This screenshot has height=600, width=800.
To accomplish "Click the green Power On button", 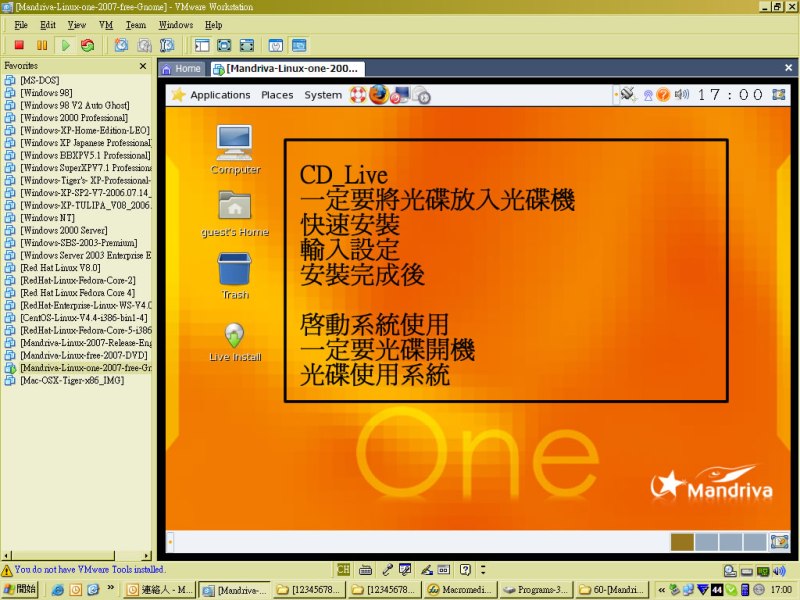I will (65, 45).
